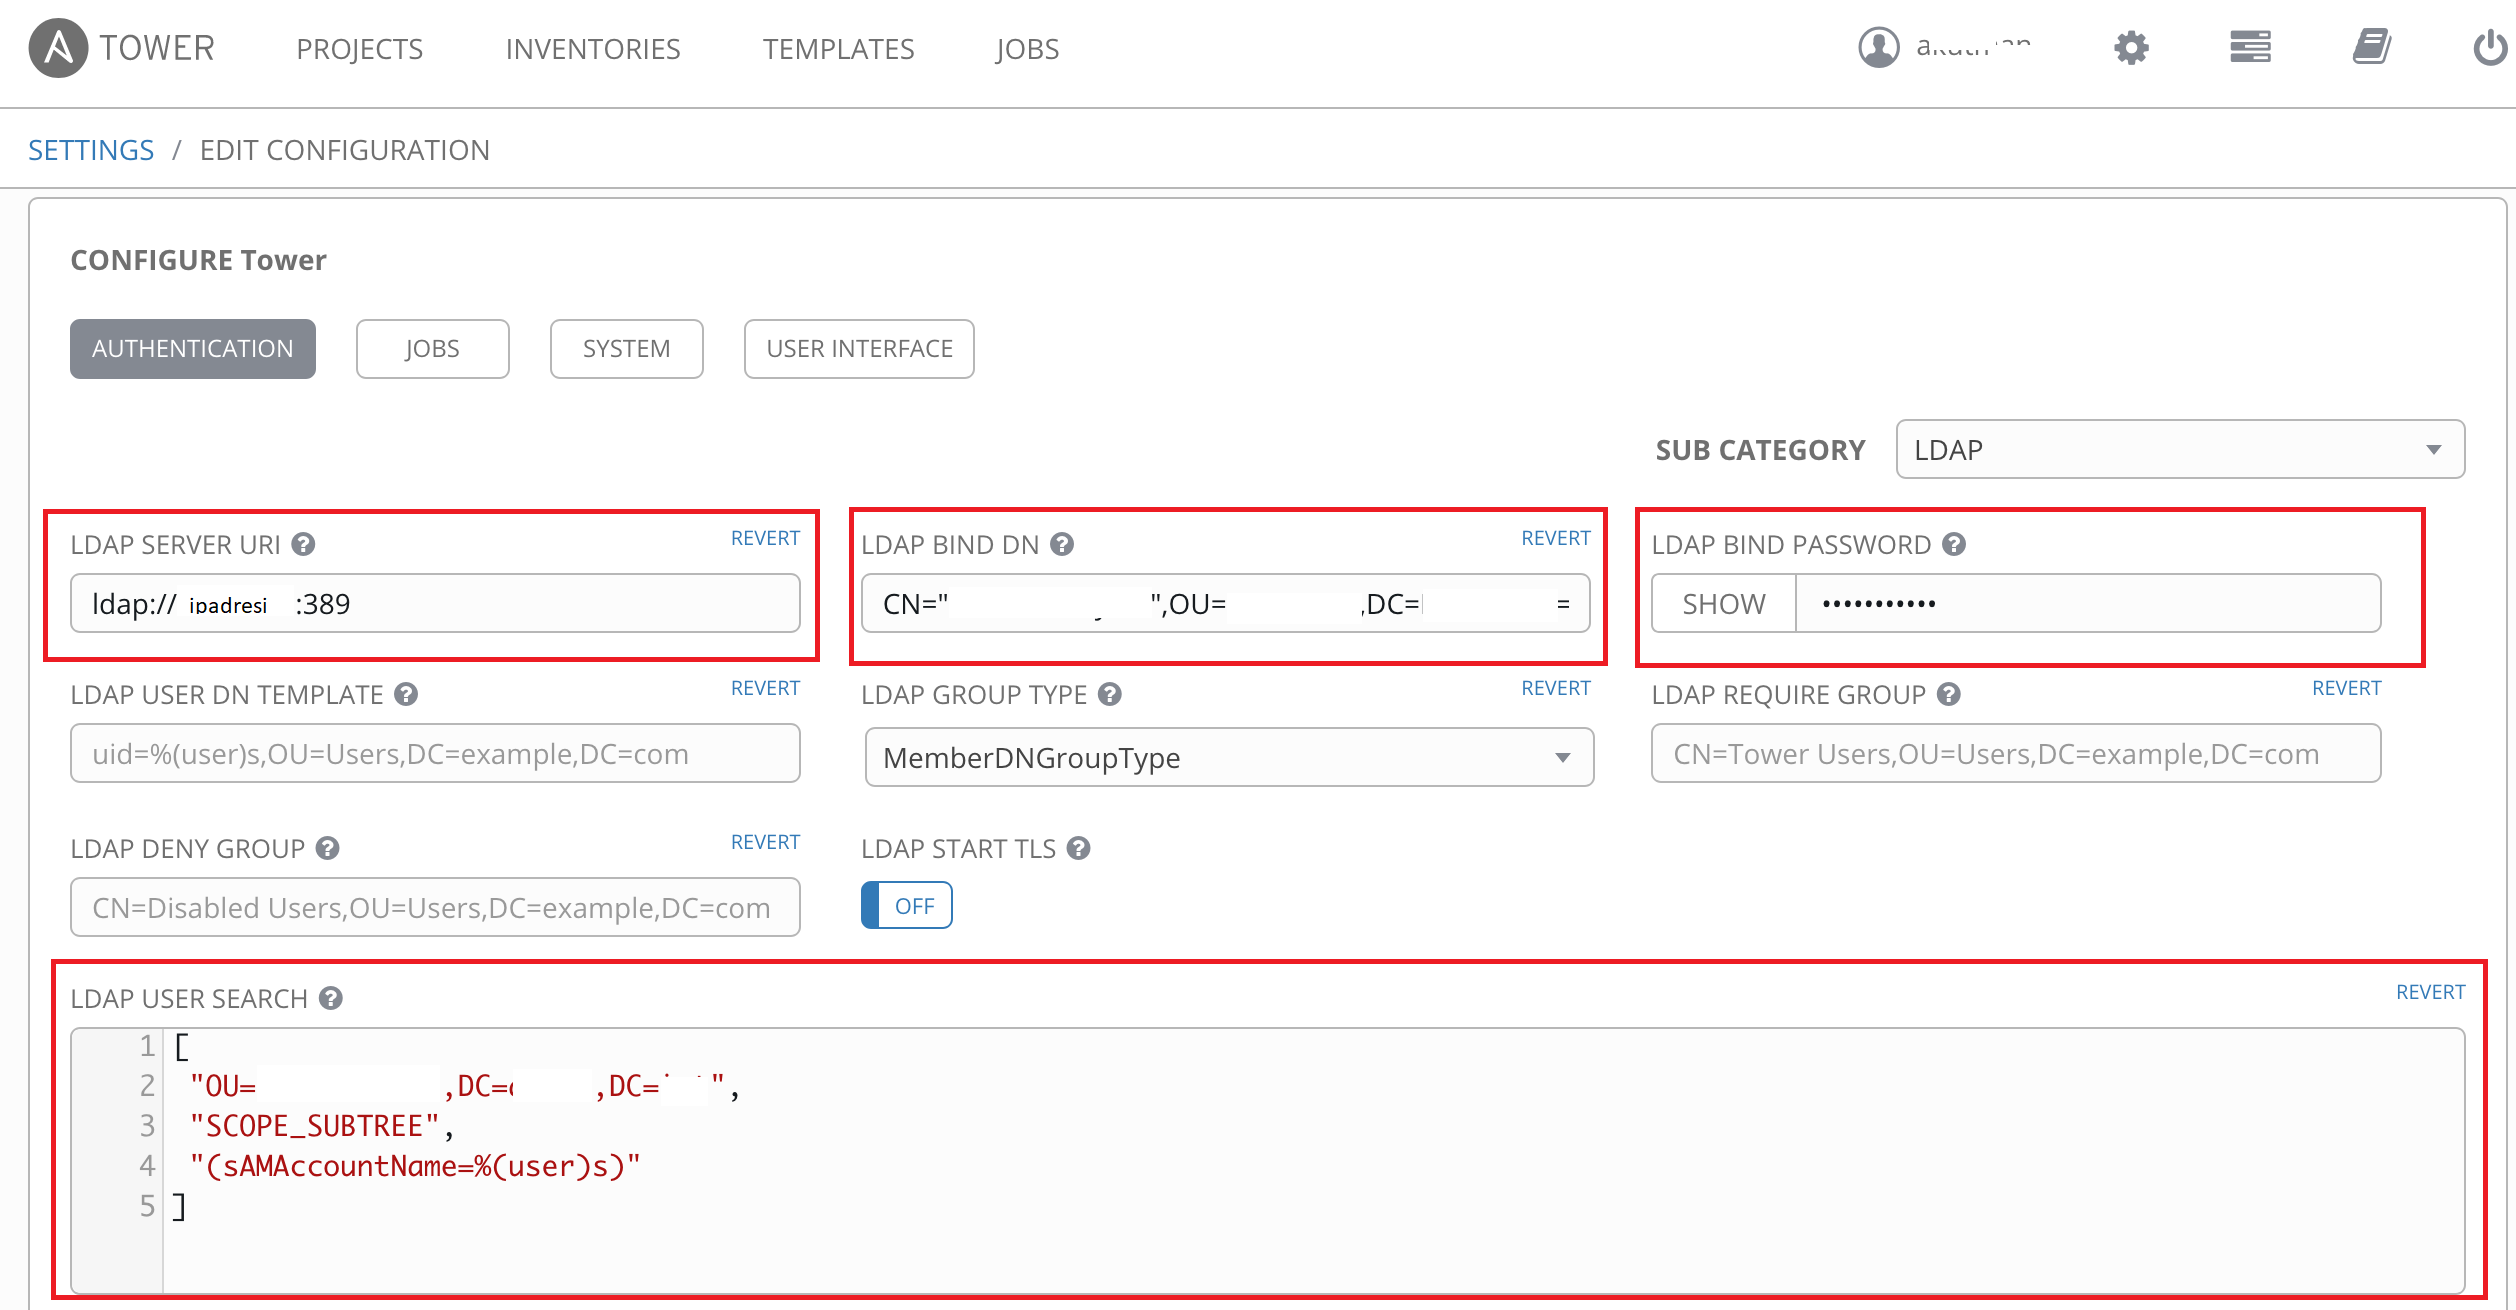Click the LDAP Require Group input
Image resolution: width=2516 pixels, height=1310 pixels.
point(2016,753)
